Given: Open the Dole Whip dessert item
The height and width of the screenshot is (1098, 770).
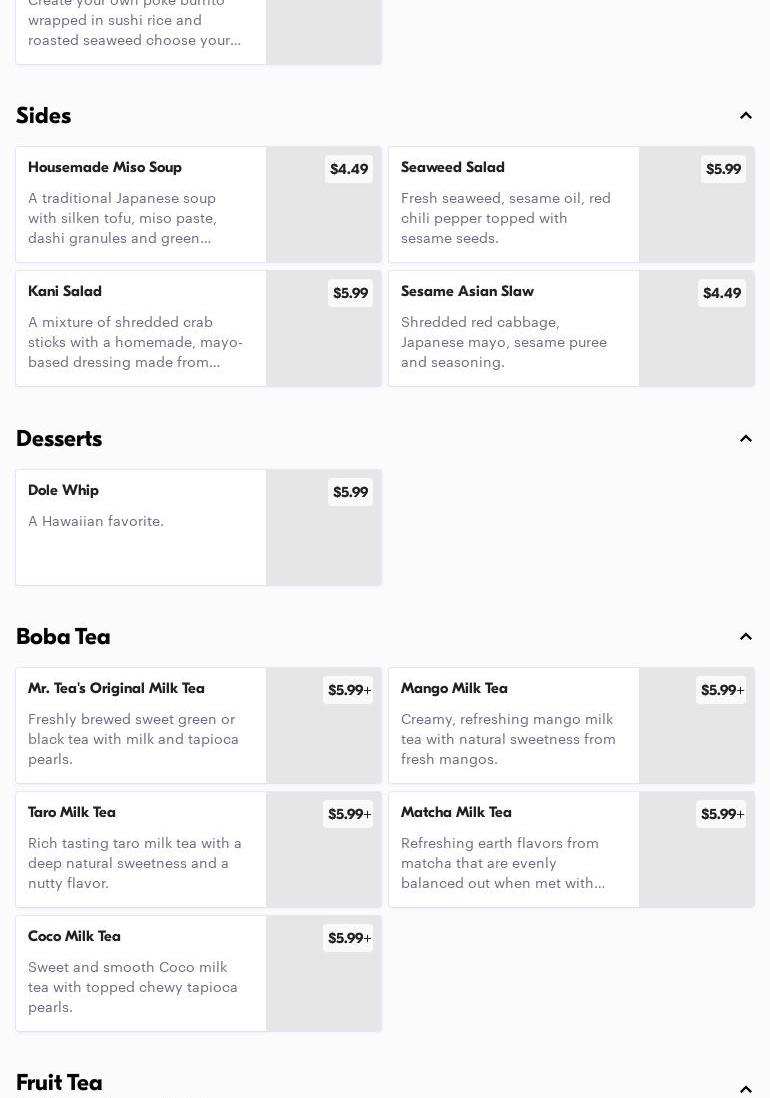Looking at the screenshot, I should click(x=140, y=527).
